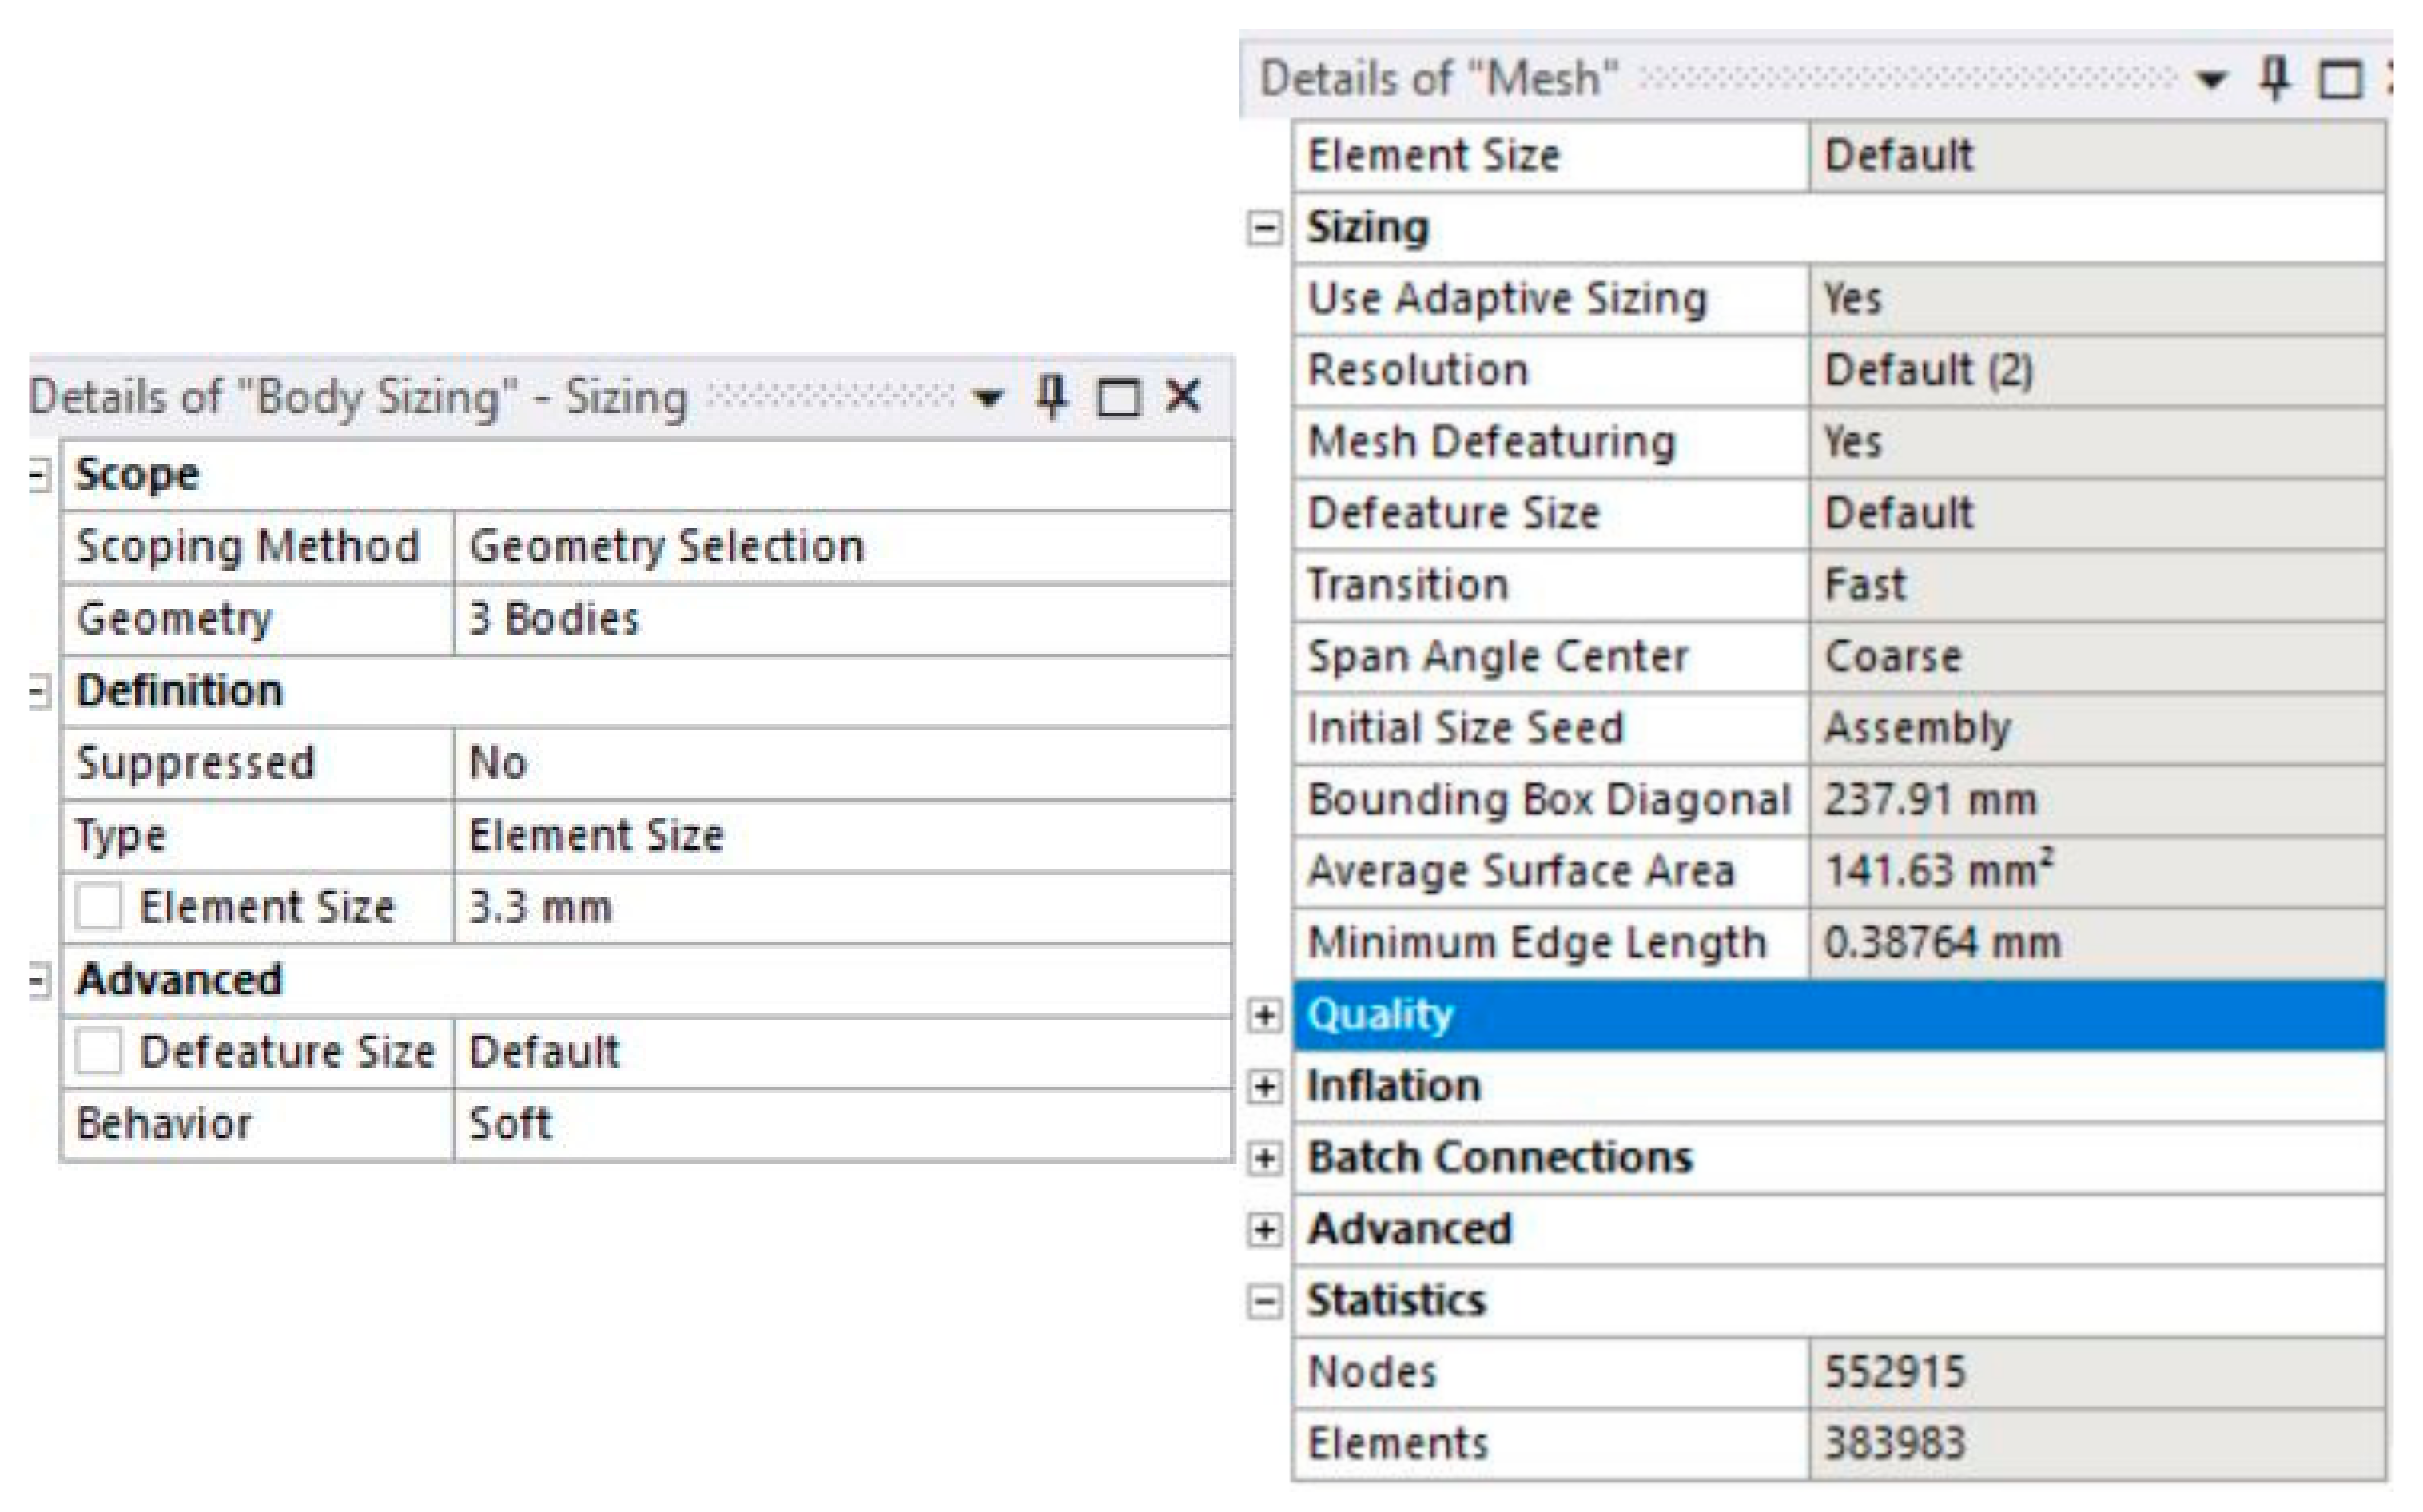Select the Behavior value Soft
The image size is (2423, 1512).
click(840, 1124)
